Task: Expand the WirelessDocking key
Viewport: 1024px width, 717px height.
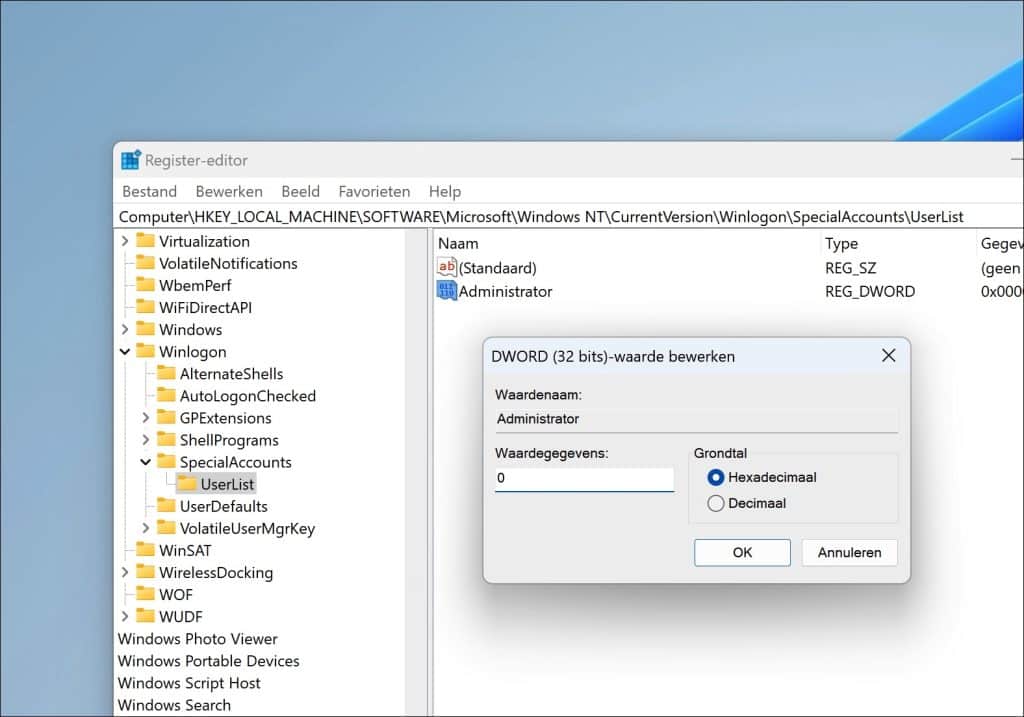Action: [x=125, y=573]
